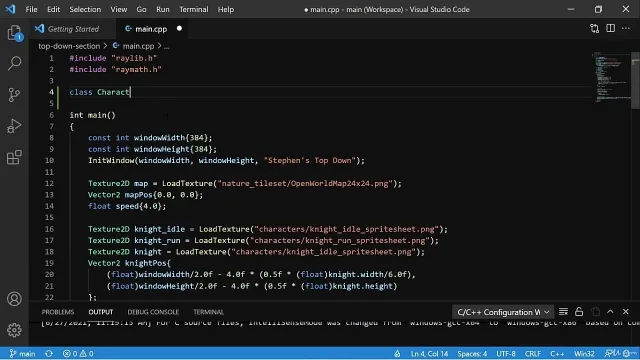The image size is (640, 360).
Task: Switch to the OUTPUT panel tab
Action: click(100, 312)
